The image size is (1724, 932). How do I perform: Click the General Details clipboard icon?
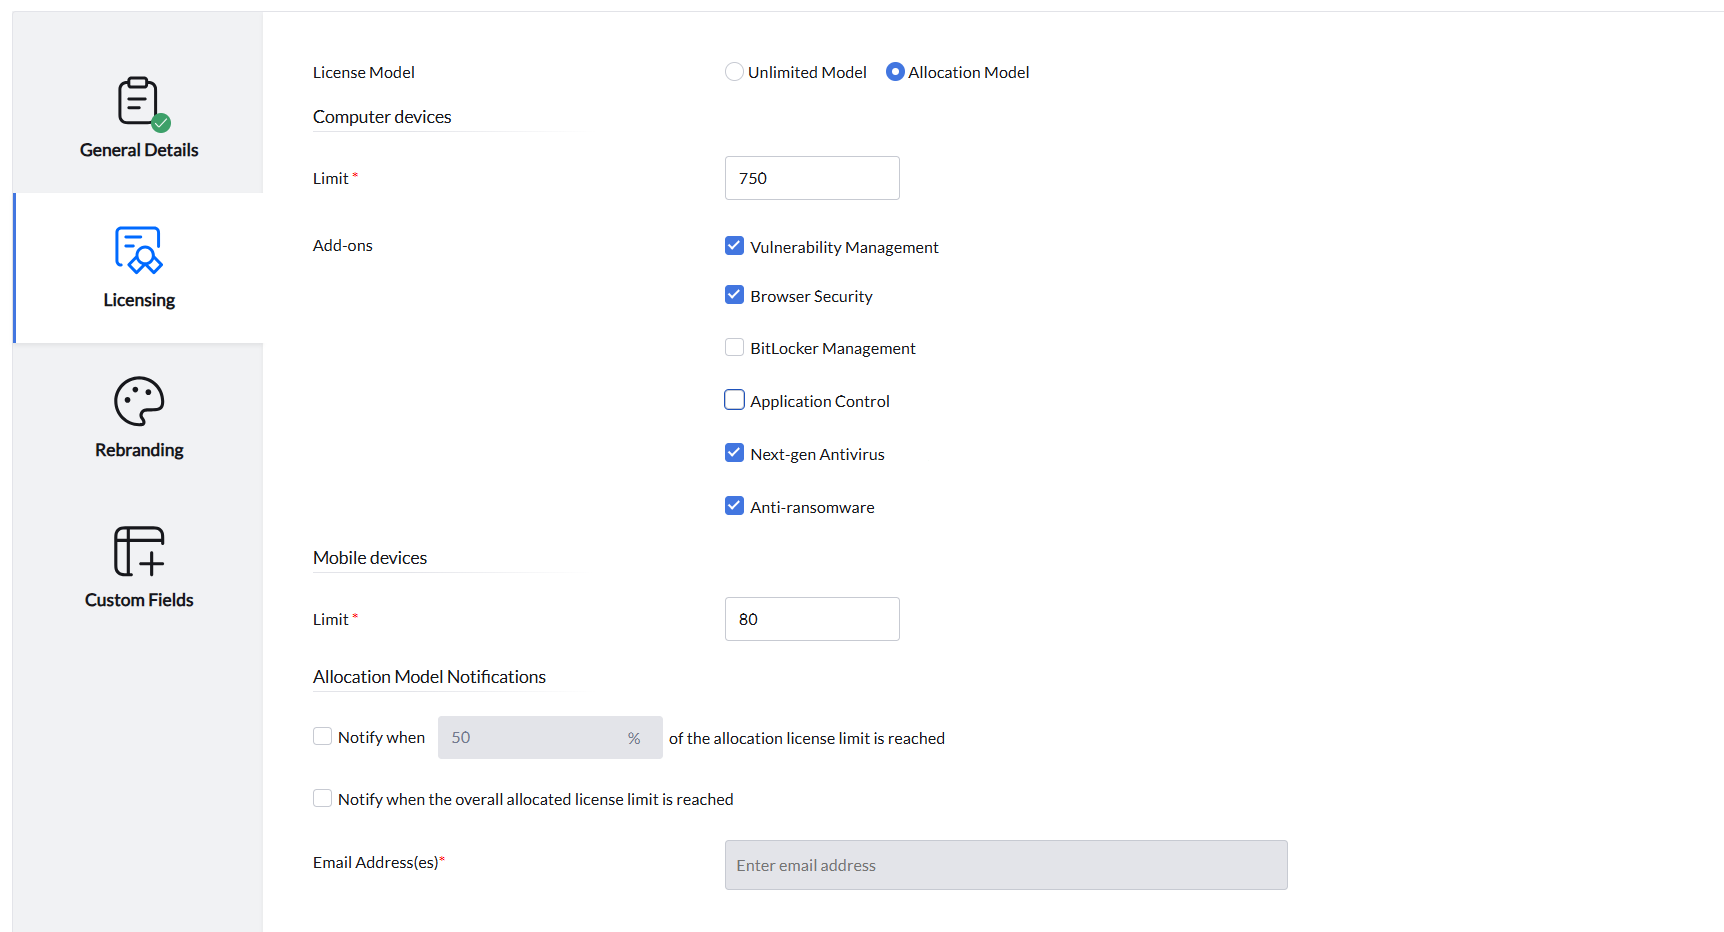click(x=139, y=102)
